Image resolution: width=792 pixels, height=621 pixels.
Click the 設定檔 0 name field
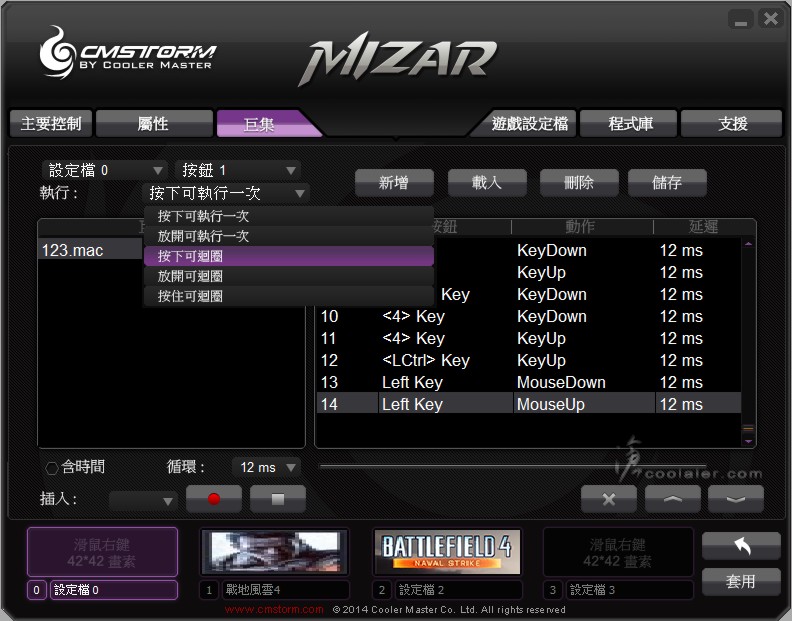tap(114, 590)
